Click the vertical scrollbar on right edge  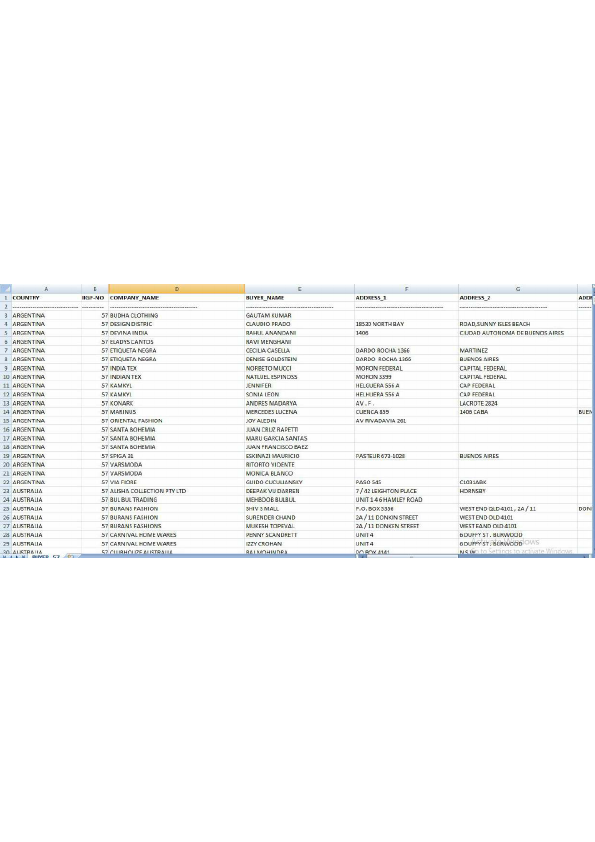(593, 419)
